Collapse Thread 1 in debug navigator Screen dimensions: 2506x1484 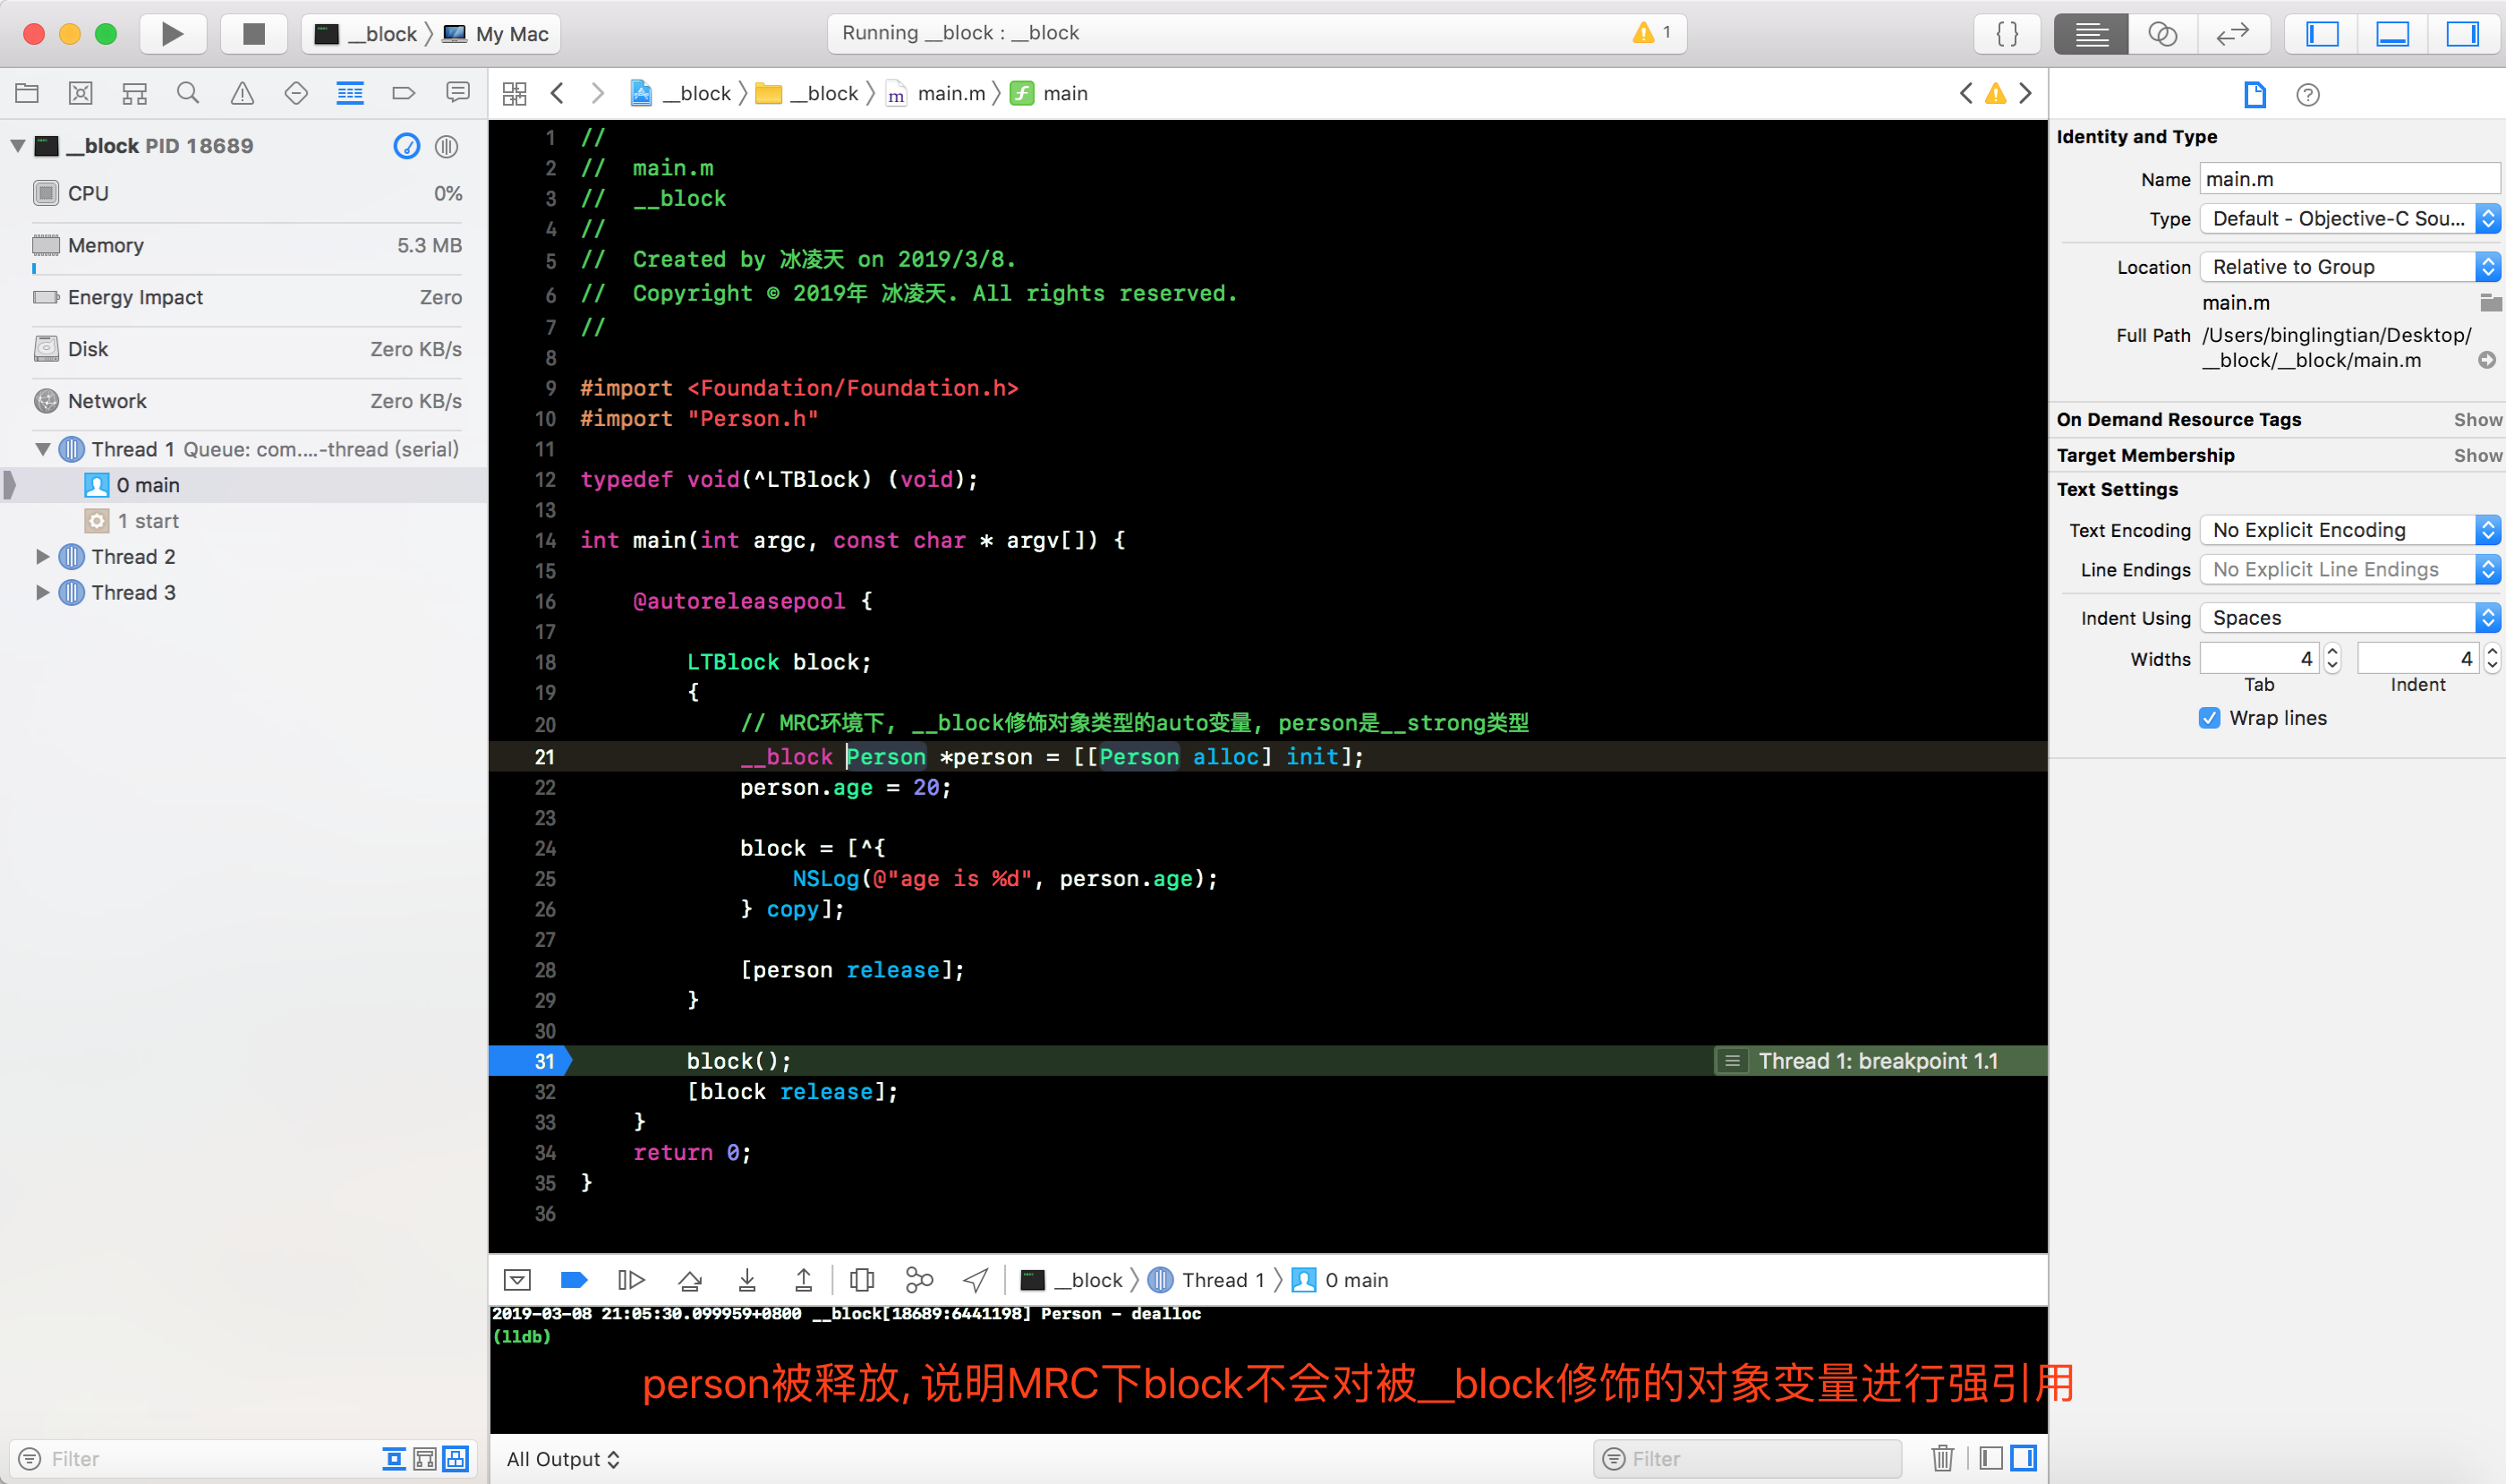[x=43, y=450]
